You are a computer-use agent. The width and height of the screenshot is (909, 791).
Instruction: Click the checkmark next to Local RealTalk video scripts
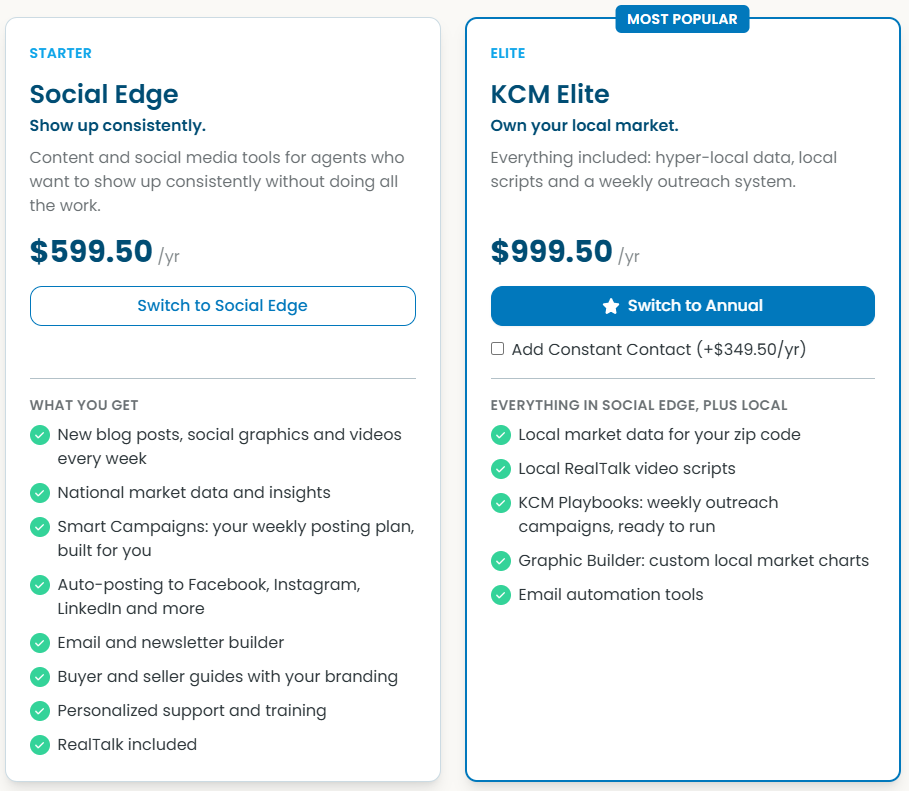click(501, 469)
